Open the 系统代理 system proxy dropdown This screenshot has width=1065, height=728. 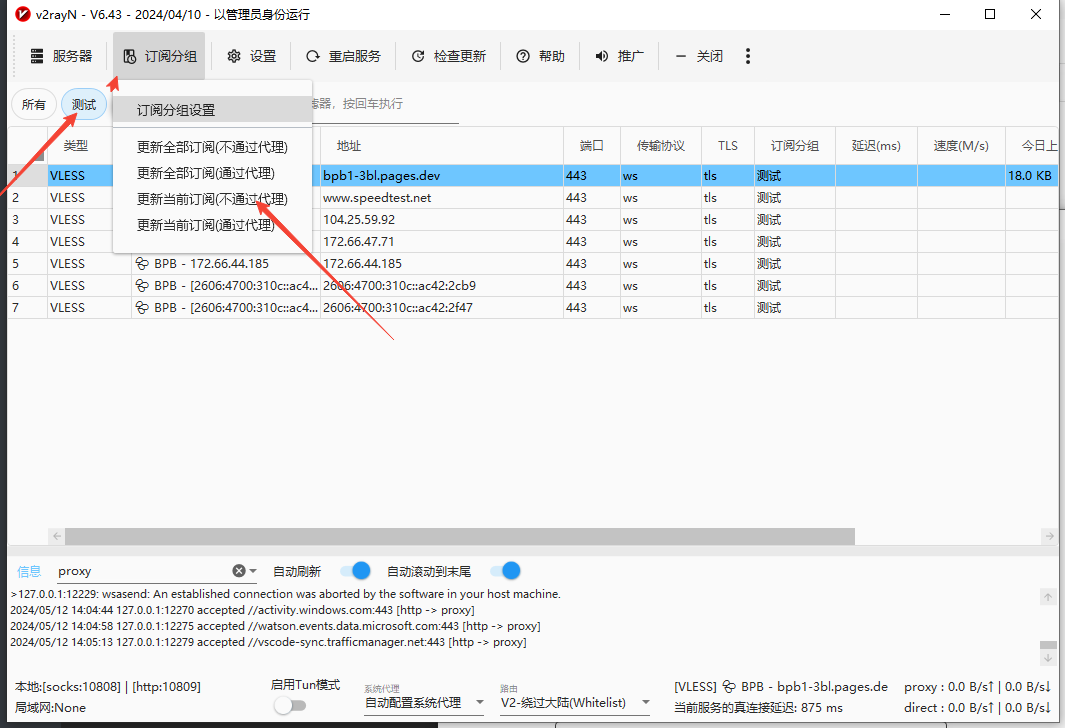coord(424,703)
